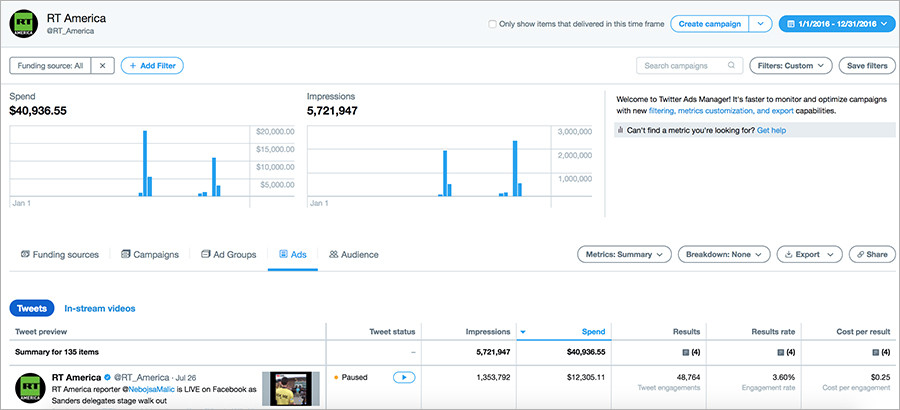Click the $12,305.11 spend cell
The image size is (900, 410).
click(x=586, y=377)
